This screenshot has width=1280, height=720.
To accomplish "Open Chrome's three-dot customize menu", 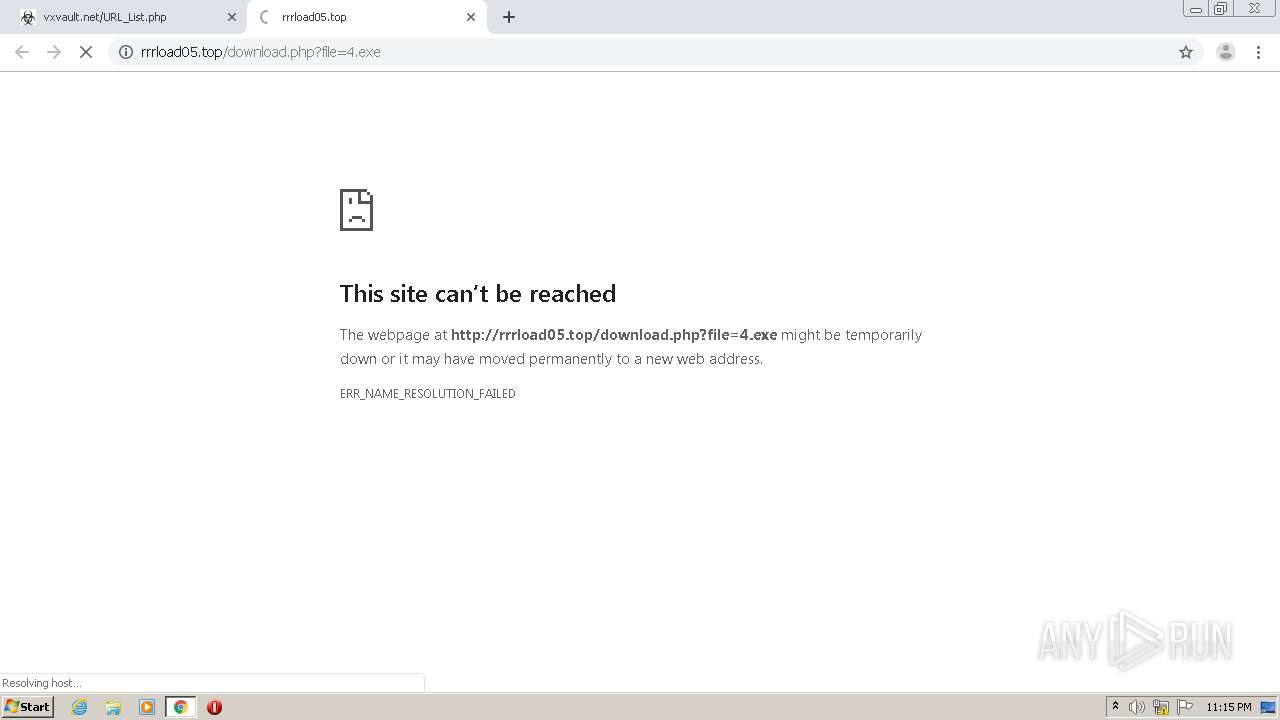I will [x=1258, y=52].
